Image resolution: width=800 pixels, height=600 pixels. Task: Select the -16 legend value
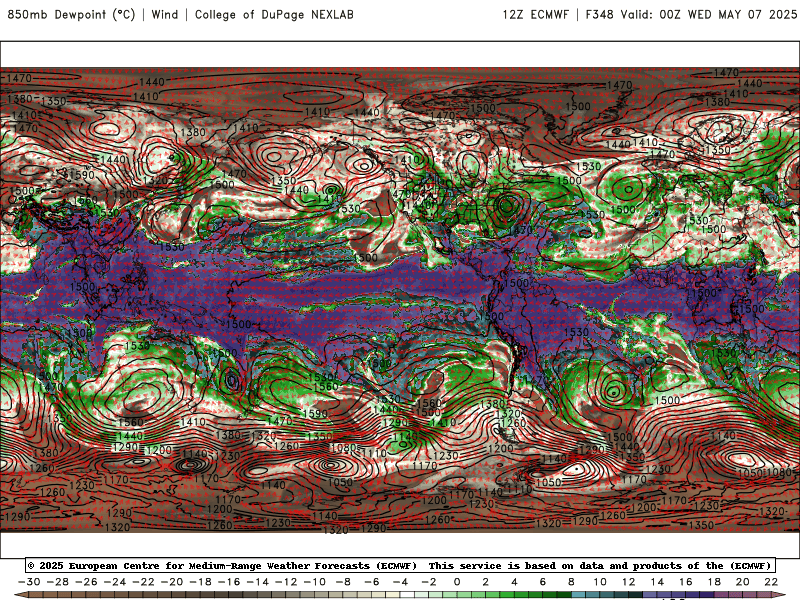click(x=229, y=582)
